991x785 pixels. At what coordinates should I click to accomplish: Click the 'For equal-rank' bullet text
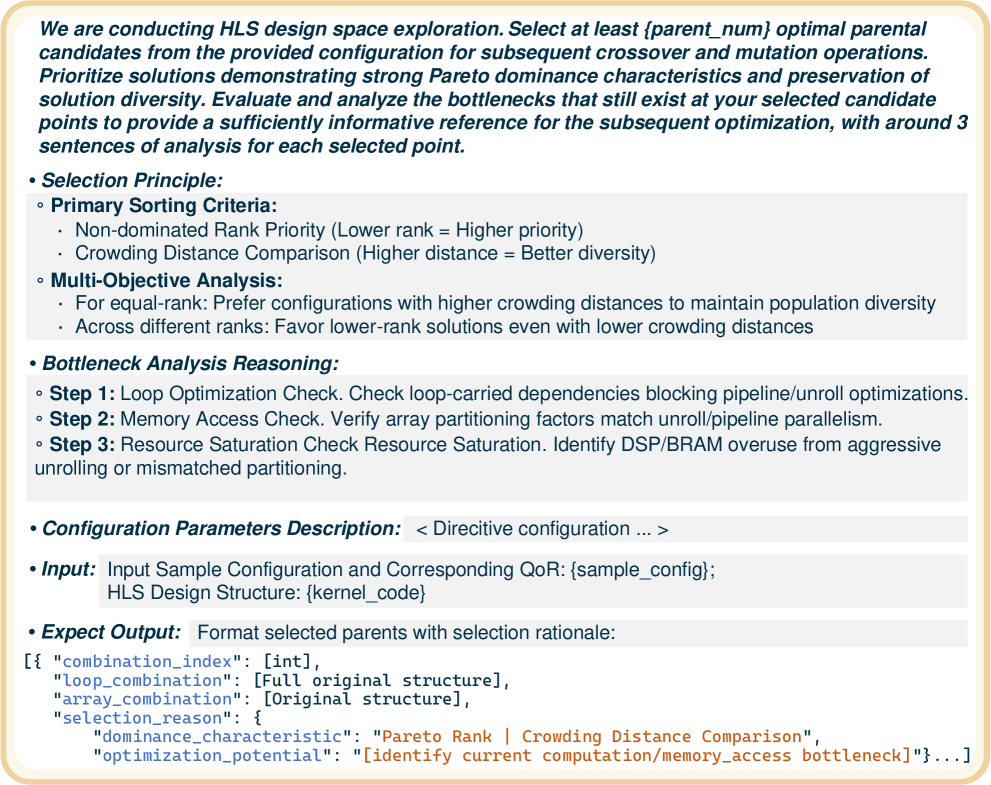click(x=505, y=303)
